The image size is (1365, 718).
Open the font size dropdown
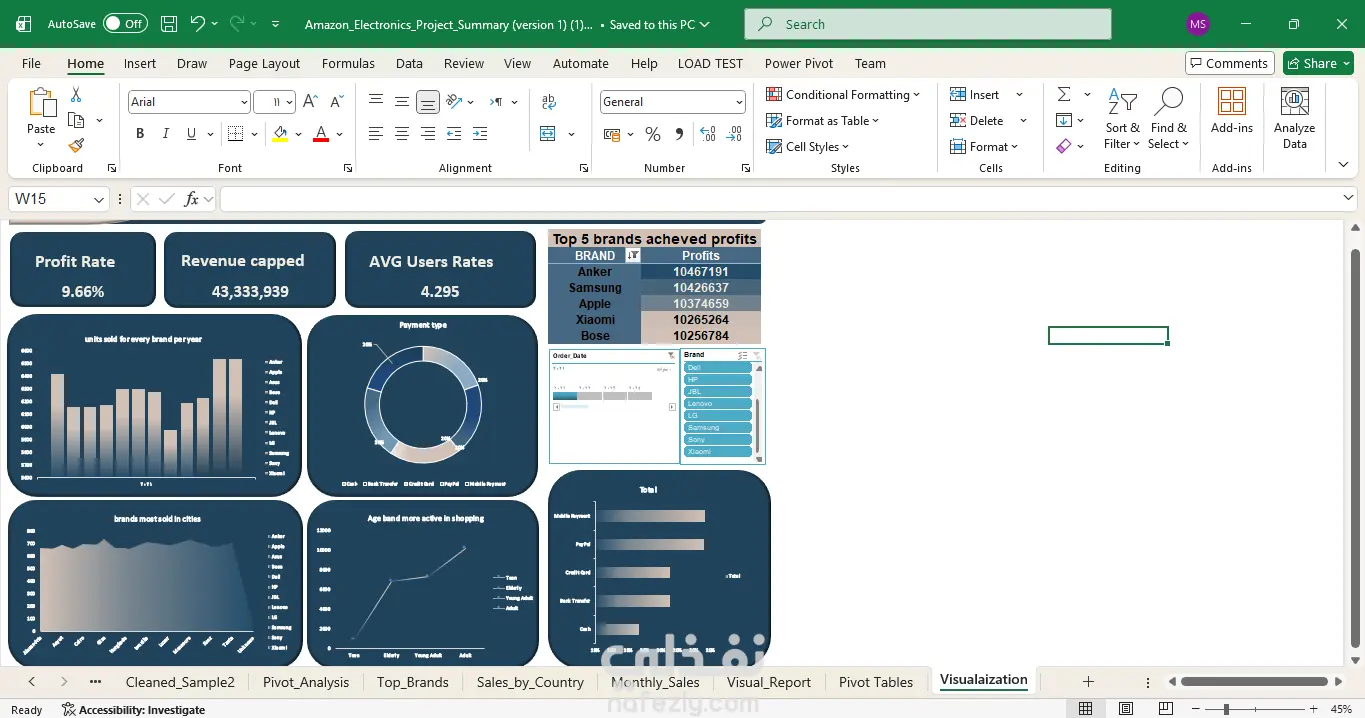tap(290, 102)
